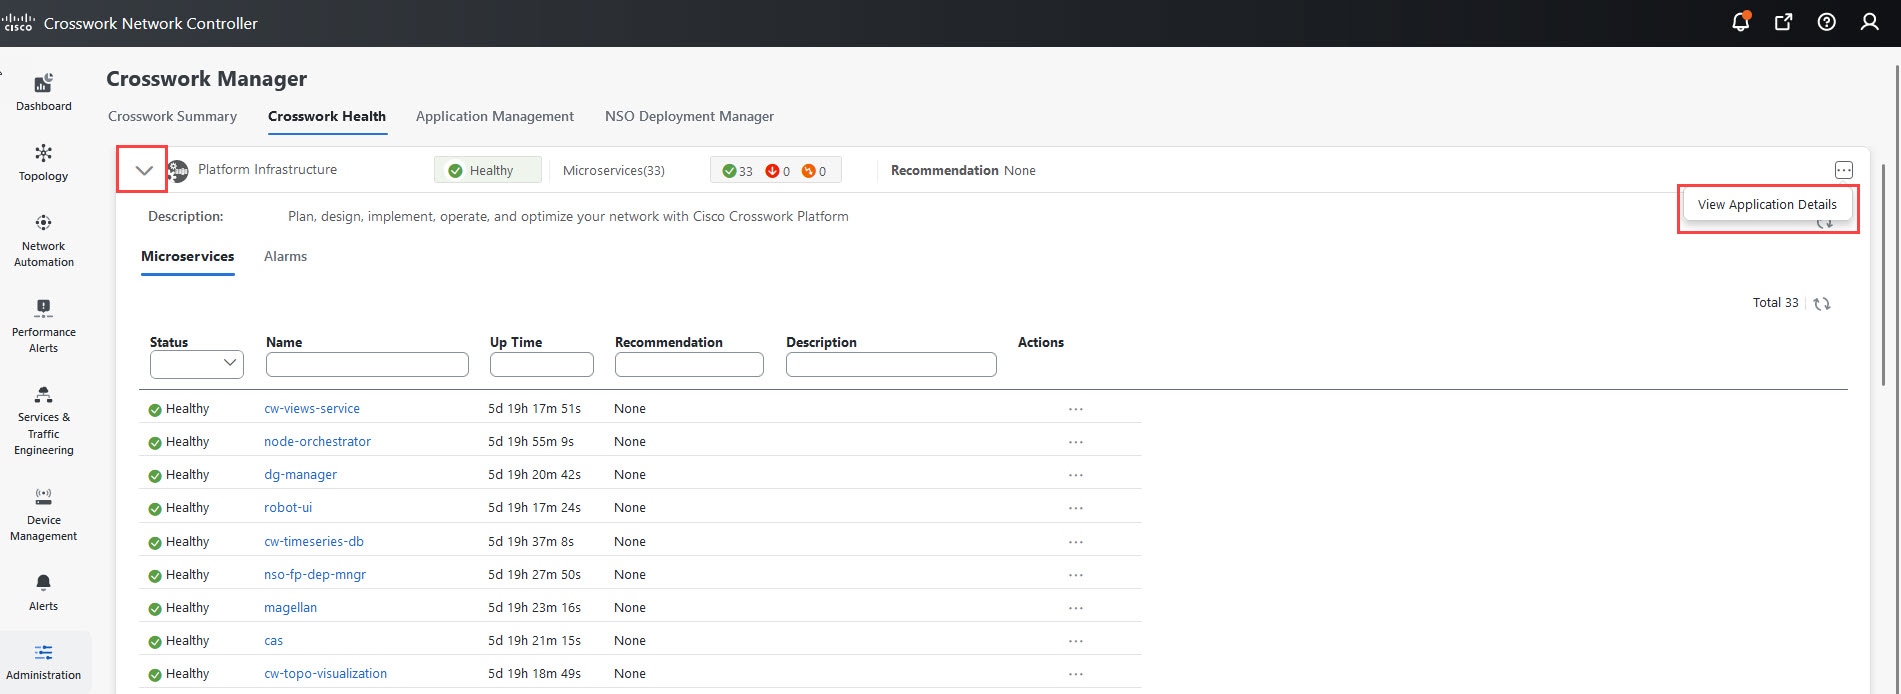Open Alerts in the sidebar
The image size is (1901, 694).
pyautogui.click(x=44, y=593)
